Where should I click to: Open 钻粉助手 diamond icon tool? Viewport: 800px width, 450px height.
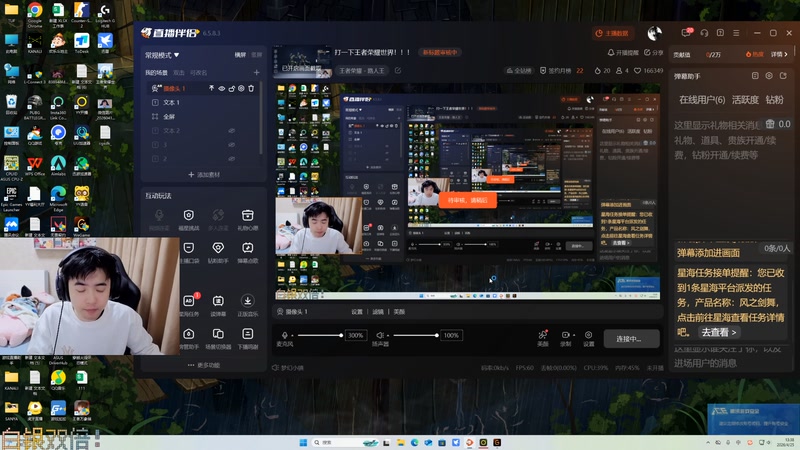tap(218, 252)
